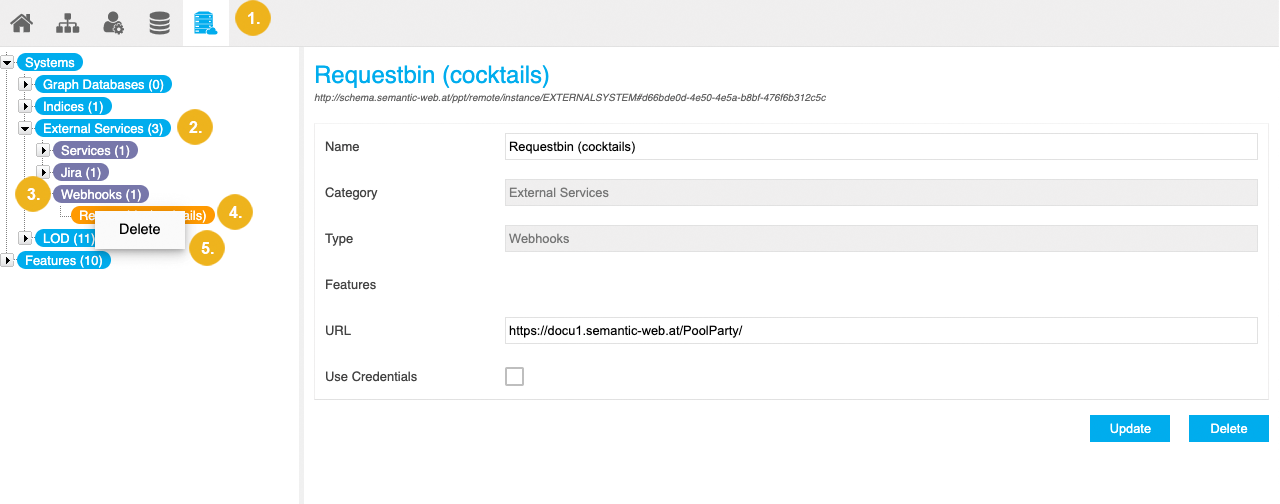
Task: Click the Requestbin (cocktails) page heading
Action: click(432, 75)
